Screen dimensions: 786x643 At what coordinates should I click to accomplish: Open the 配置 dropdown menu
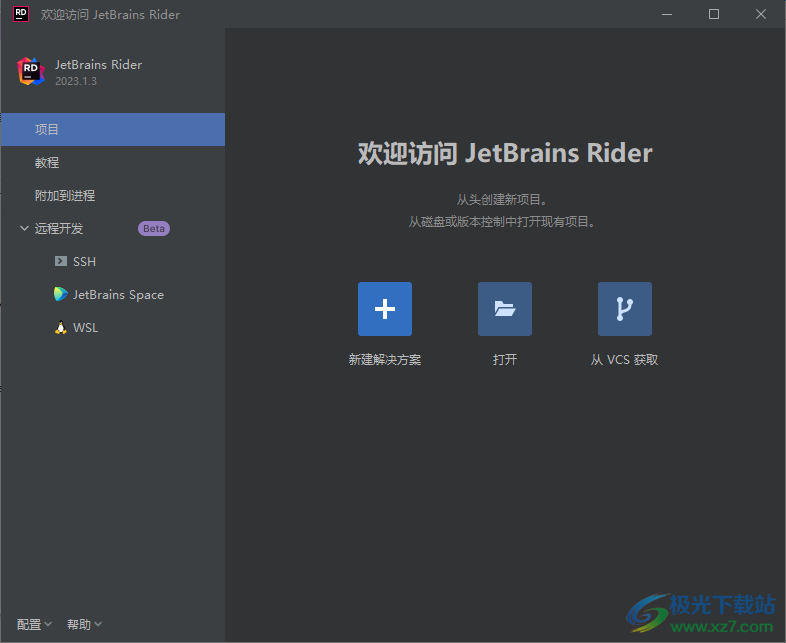point(34,624)
